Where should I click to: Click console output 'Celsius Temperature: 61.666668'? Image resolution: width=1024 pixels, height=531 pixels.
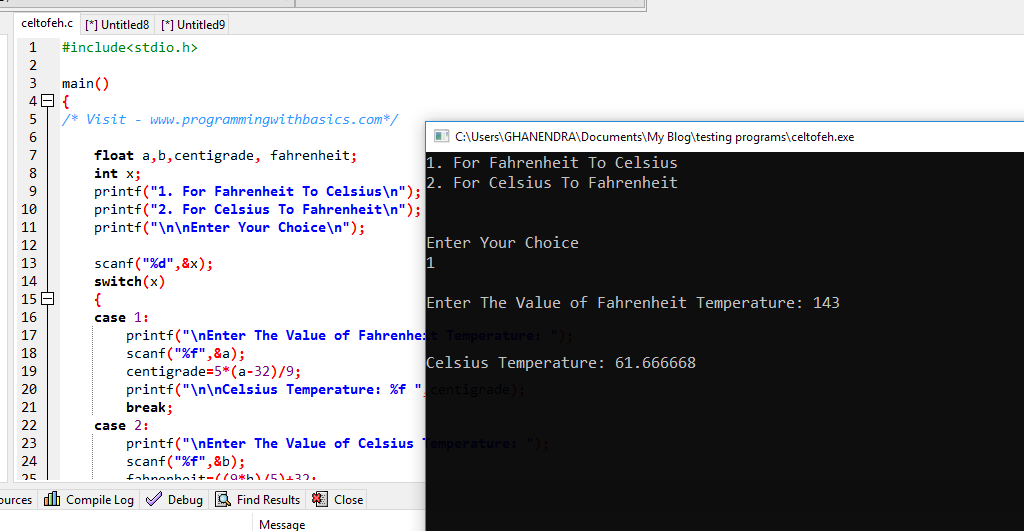point(561,362)
